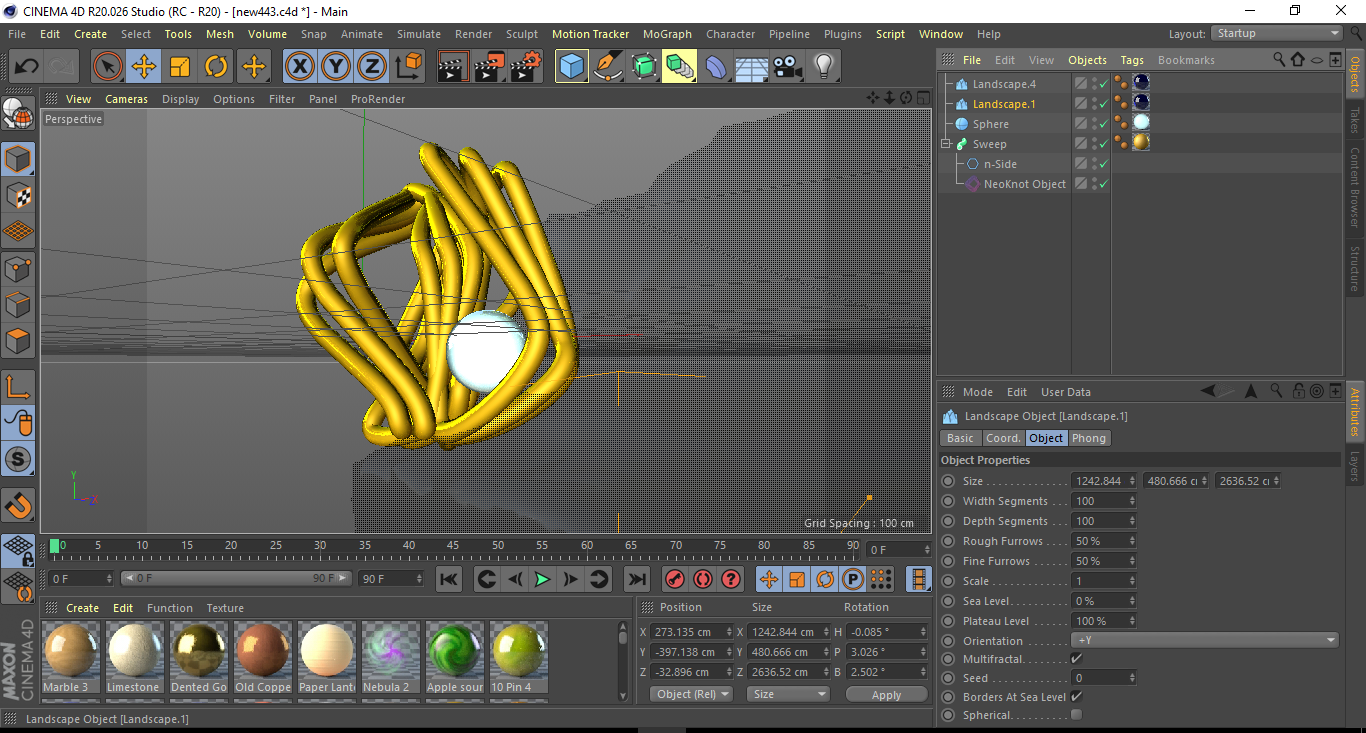Switch to Polygons mode
1366x733 pixels.
point(18,340)
